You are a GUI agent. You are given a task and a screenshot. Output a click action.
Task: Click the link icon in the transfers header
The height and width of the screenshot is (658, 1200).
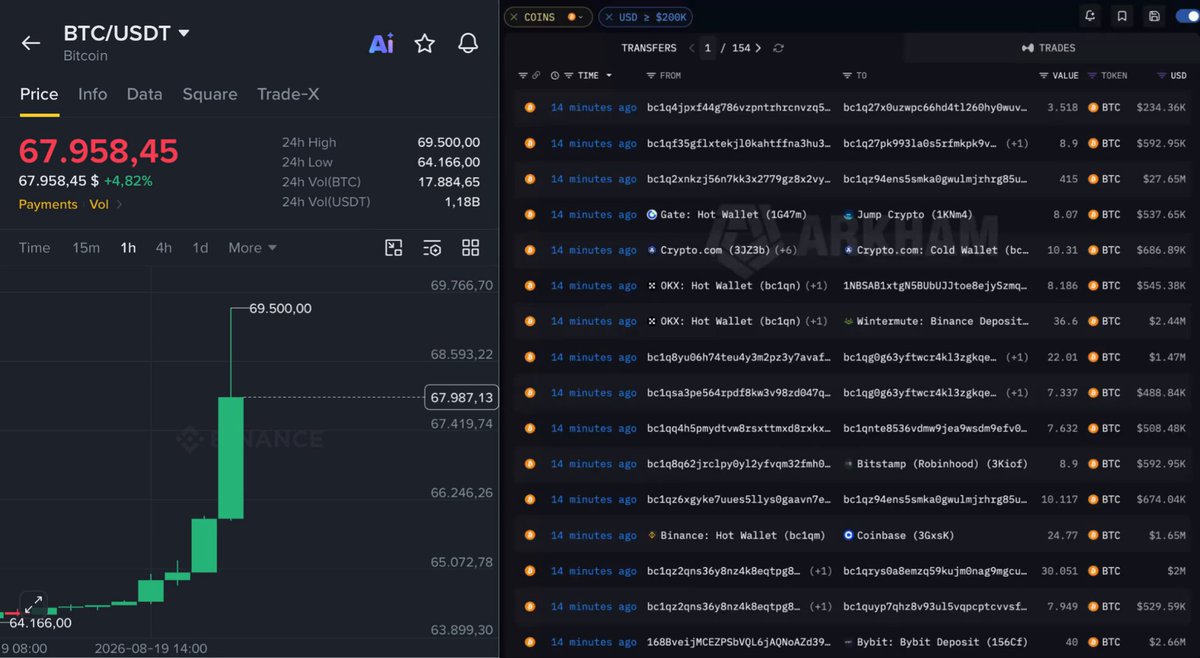(x=536, y=75)
